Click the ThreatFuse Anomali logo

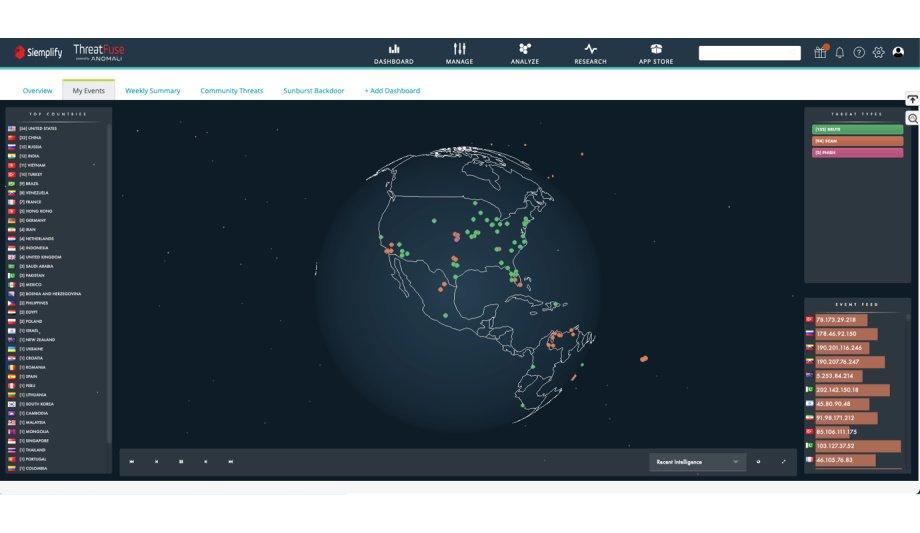click(x=99, y=52)
